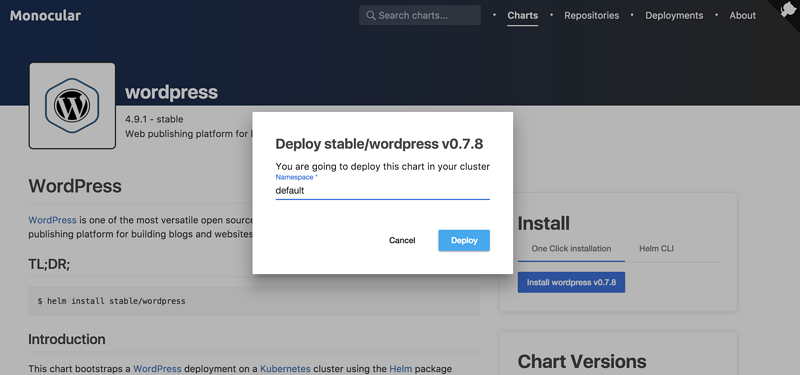Open the Charts nav item
Screen dimensions: 800x375
(522, 15)
